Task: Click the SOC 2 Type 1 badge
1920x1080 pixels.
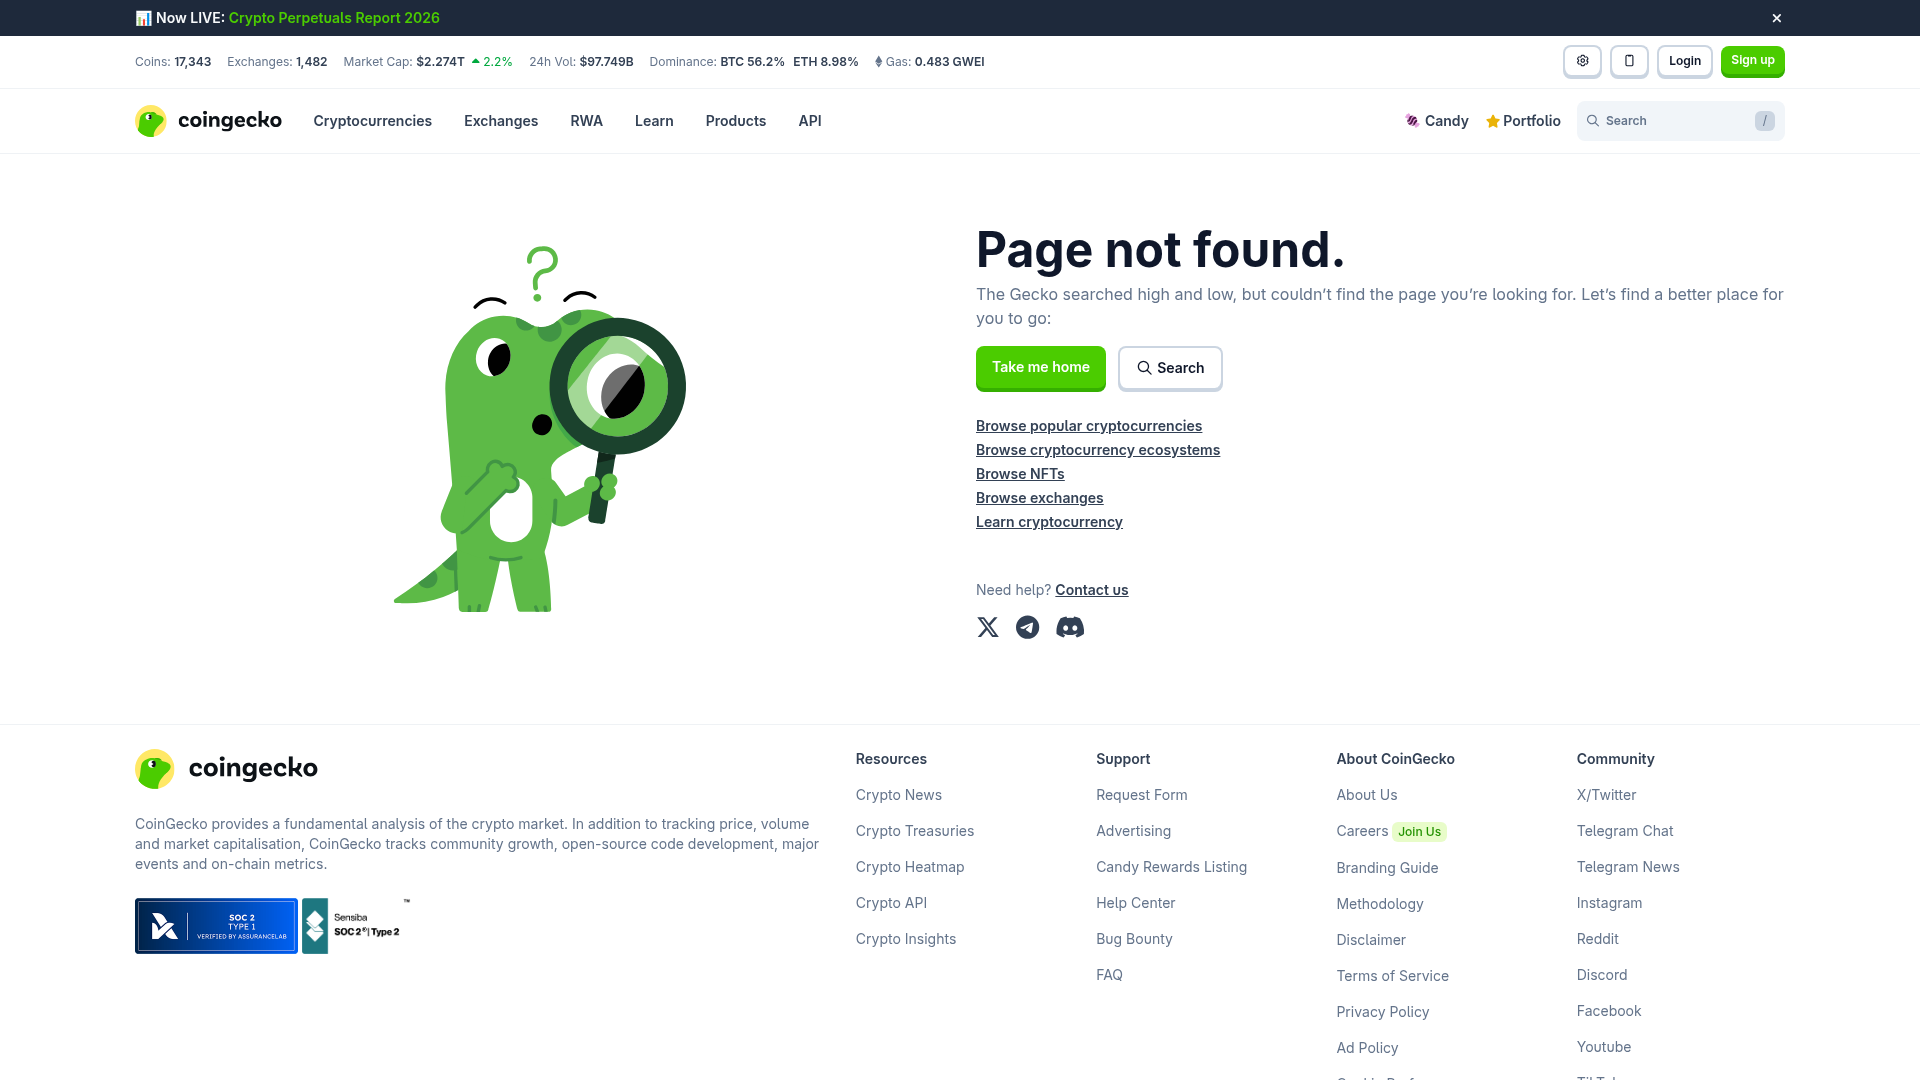Action: [x=216, y=926]
